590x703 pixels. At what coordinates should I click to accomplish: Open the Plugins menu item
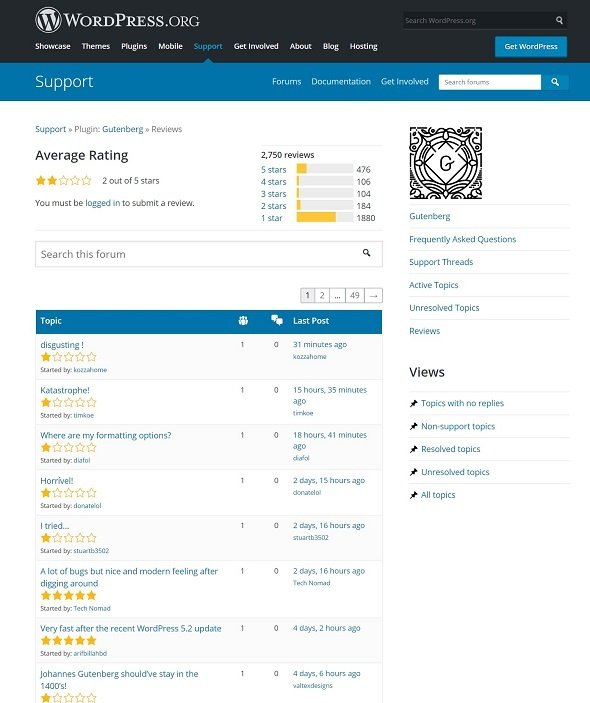[134, 46]
